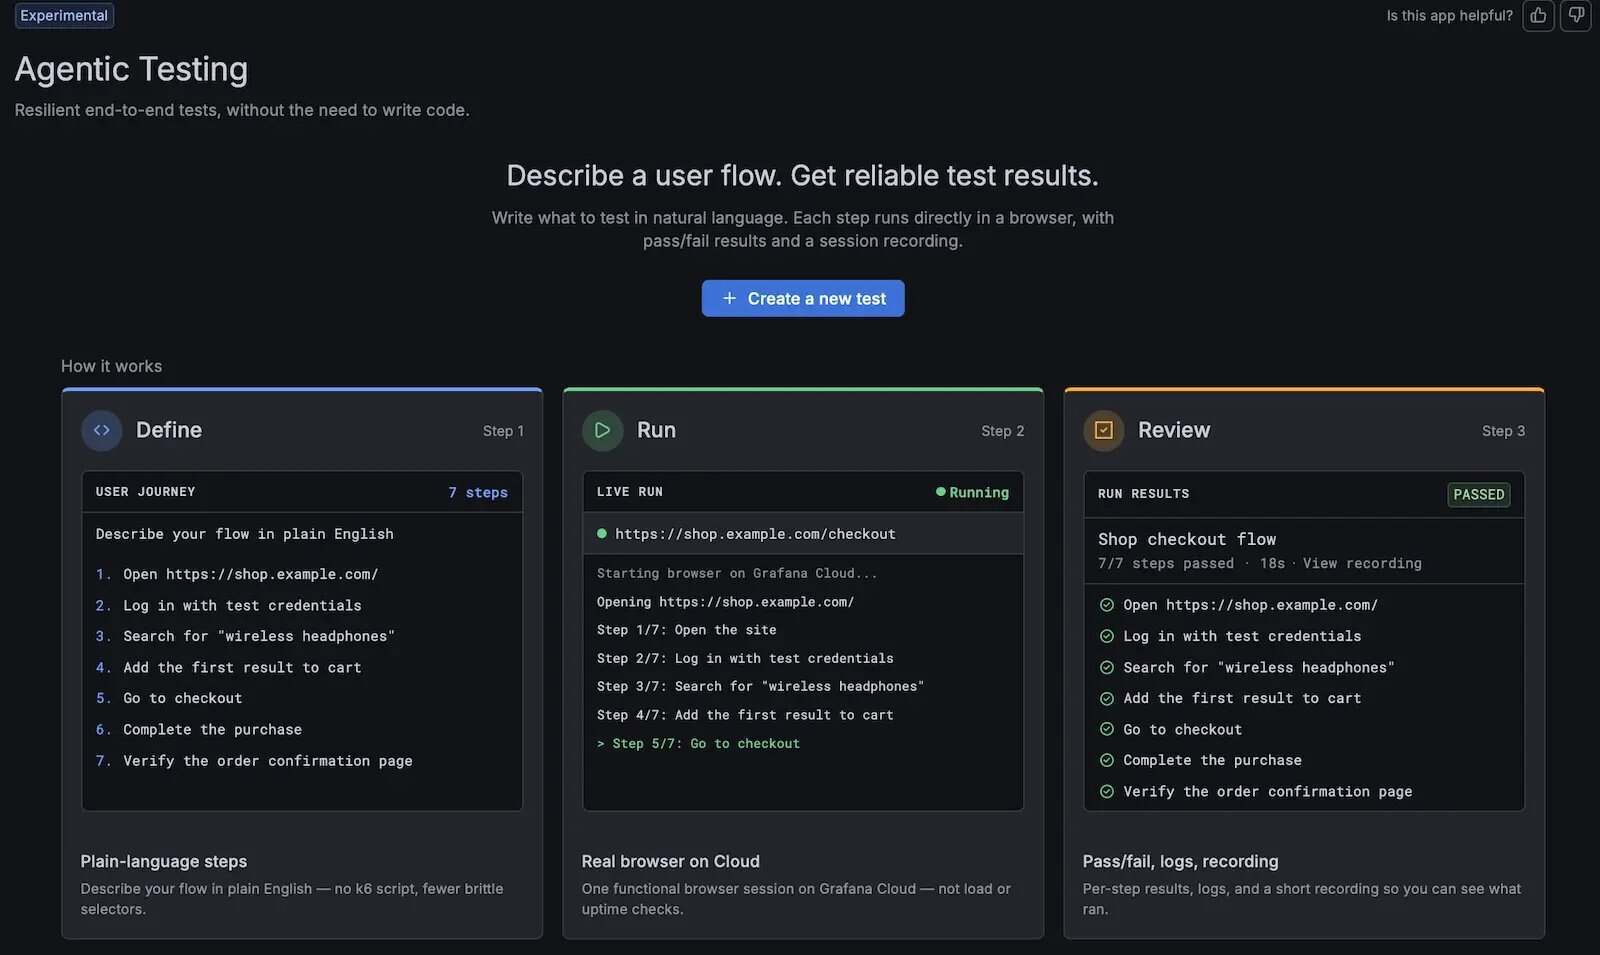1600x955 pixels.
Task: Click check icon beside Verify the order confirmation
Action: point(1107,791)
